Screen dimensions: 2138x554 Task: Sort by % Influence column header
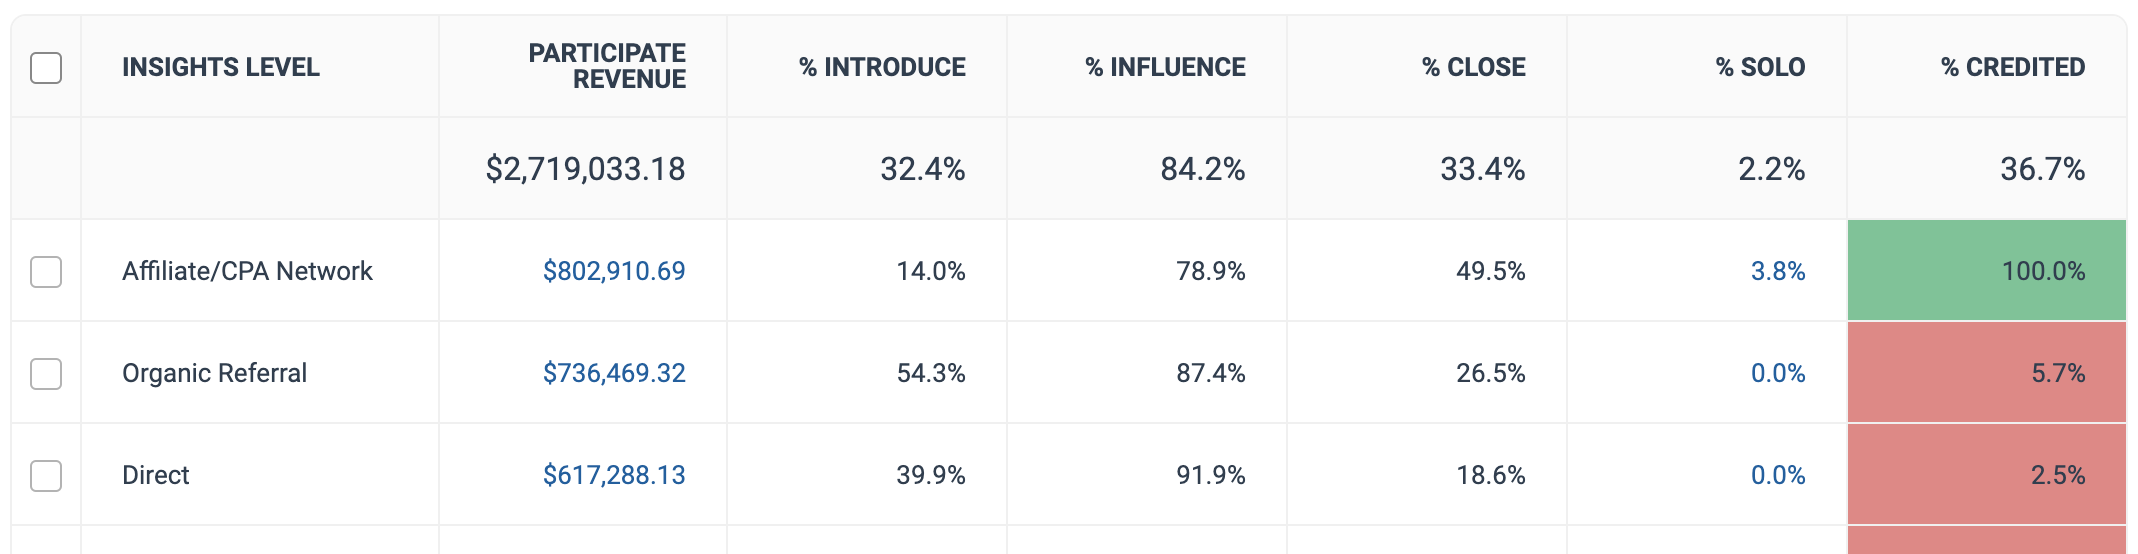click(x=1165, y=67)
